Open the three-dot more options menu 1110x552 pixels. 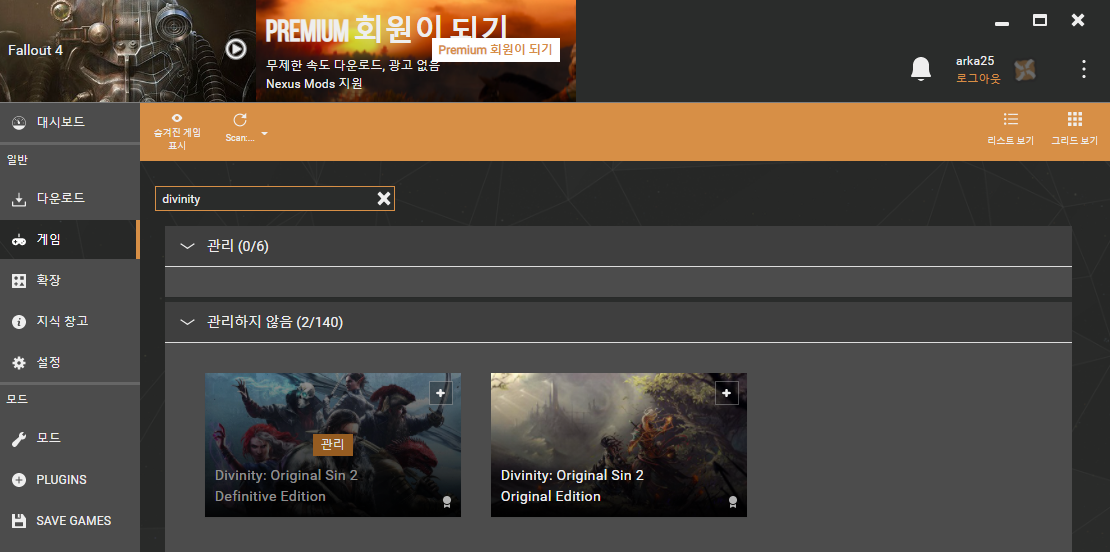(1083, 69)
